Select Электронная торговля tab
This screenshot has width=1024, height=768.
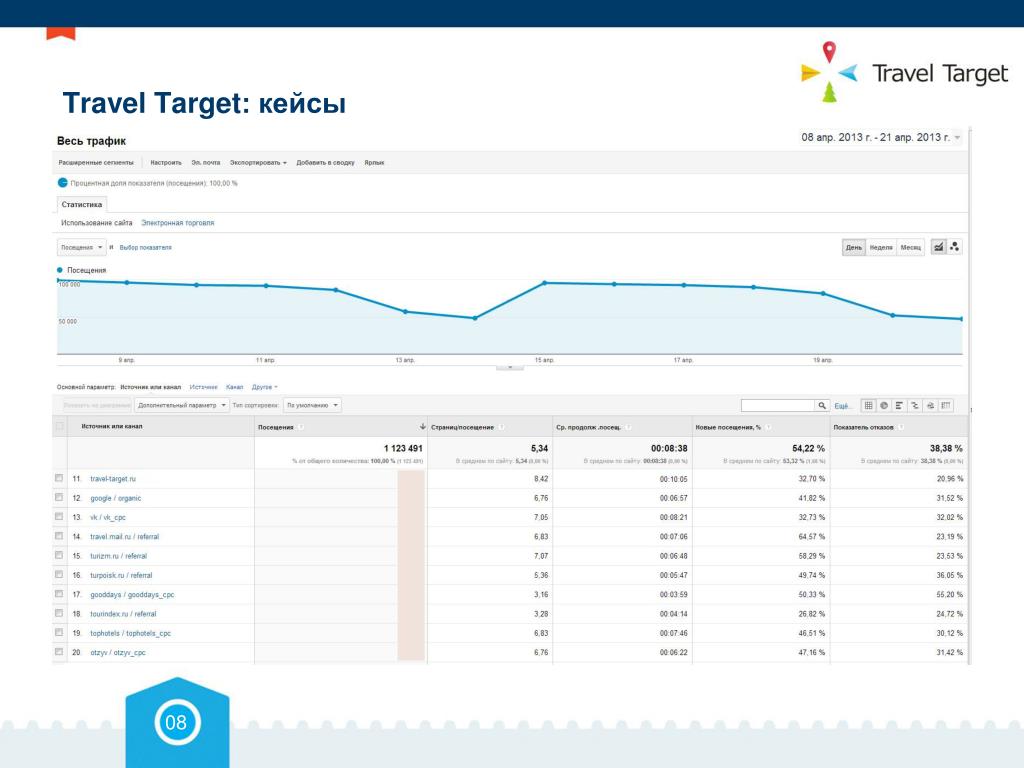178,223
